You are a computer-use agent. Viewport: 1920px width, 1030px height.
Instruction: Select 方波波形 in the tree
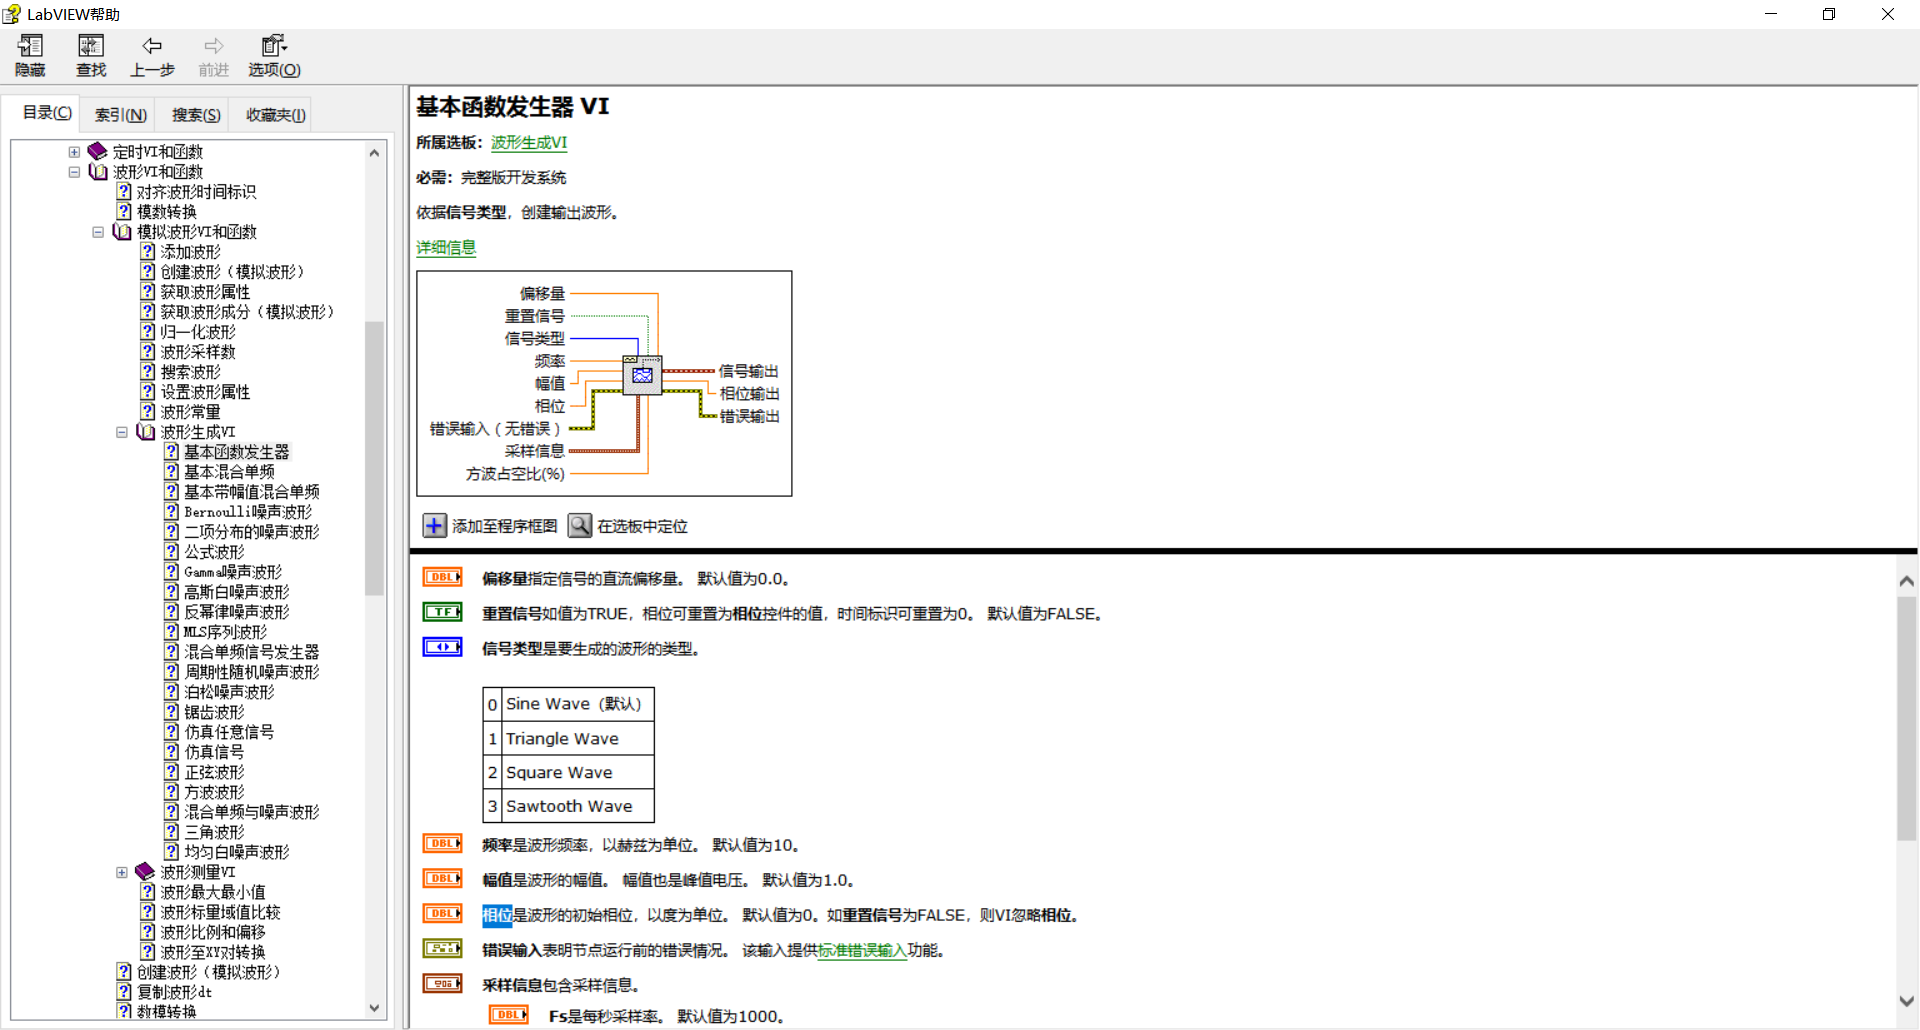pos(214,792)
